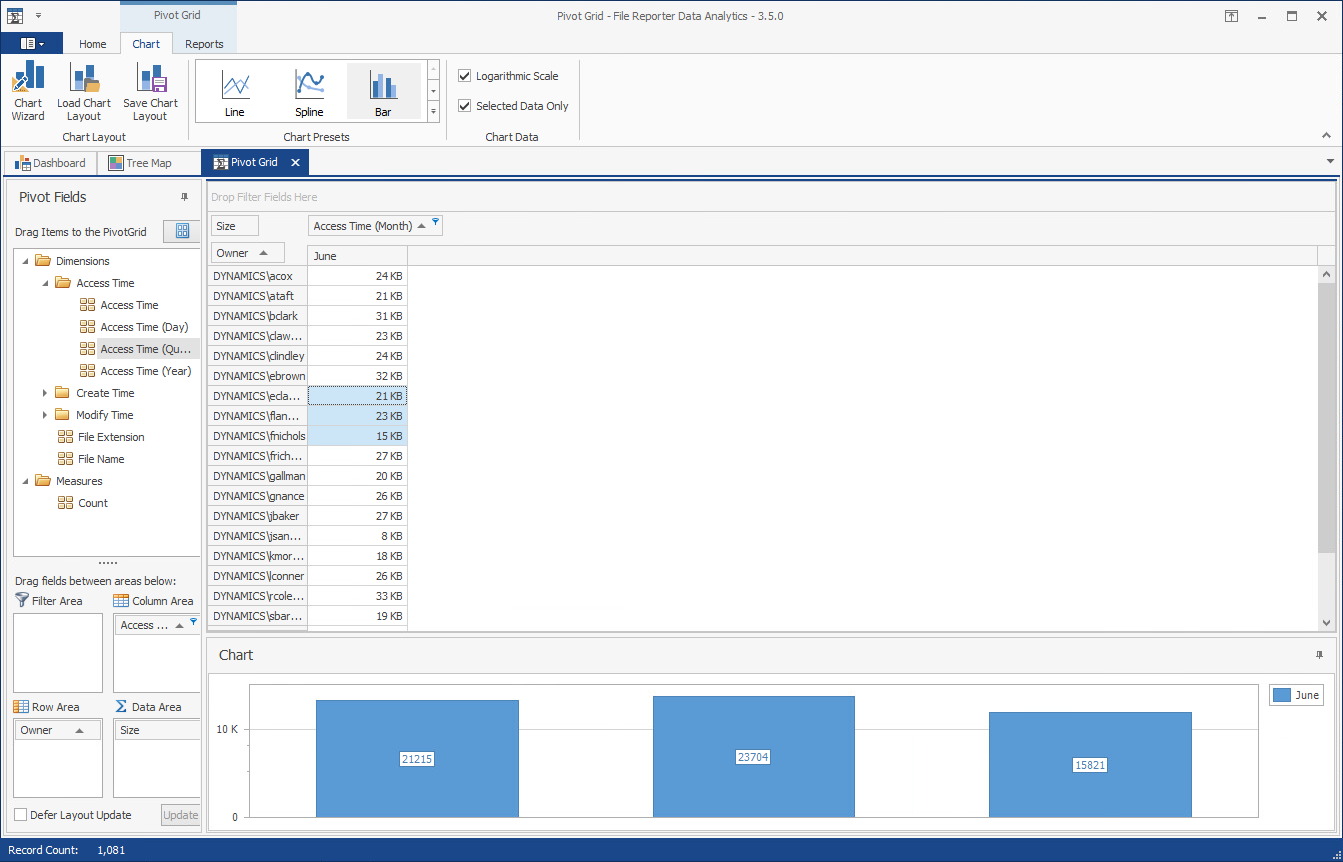Toggle the Selected Data Only checkbox
The height and width of the screenshot is (862, 1343).
464,106
